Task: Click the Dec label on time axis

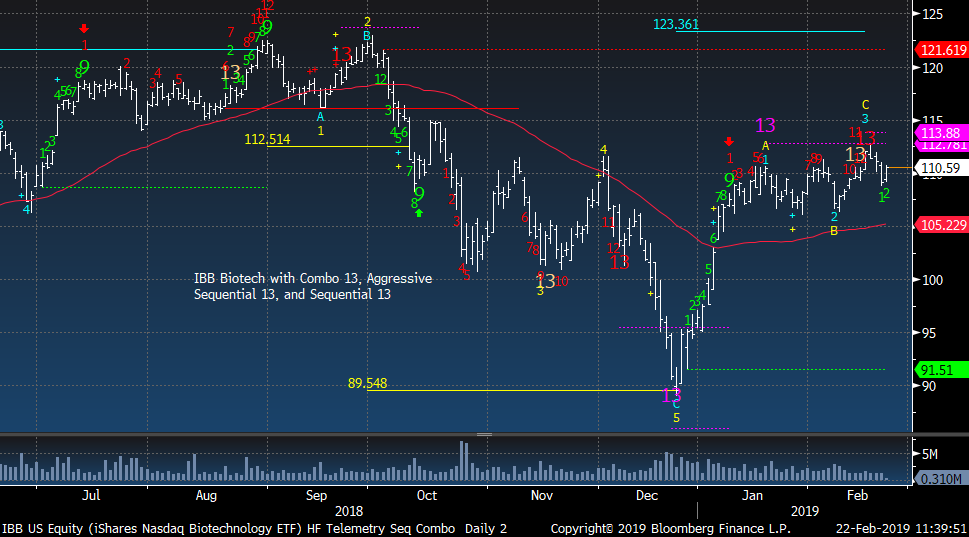Action: [x=647, y=496]
